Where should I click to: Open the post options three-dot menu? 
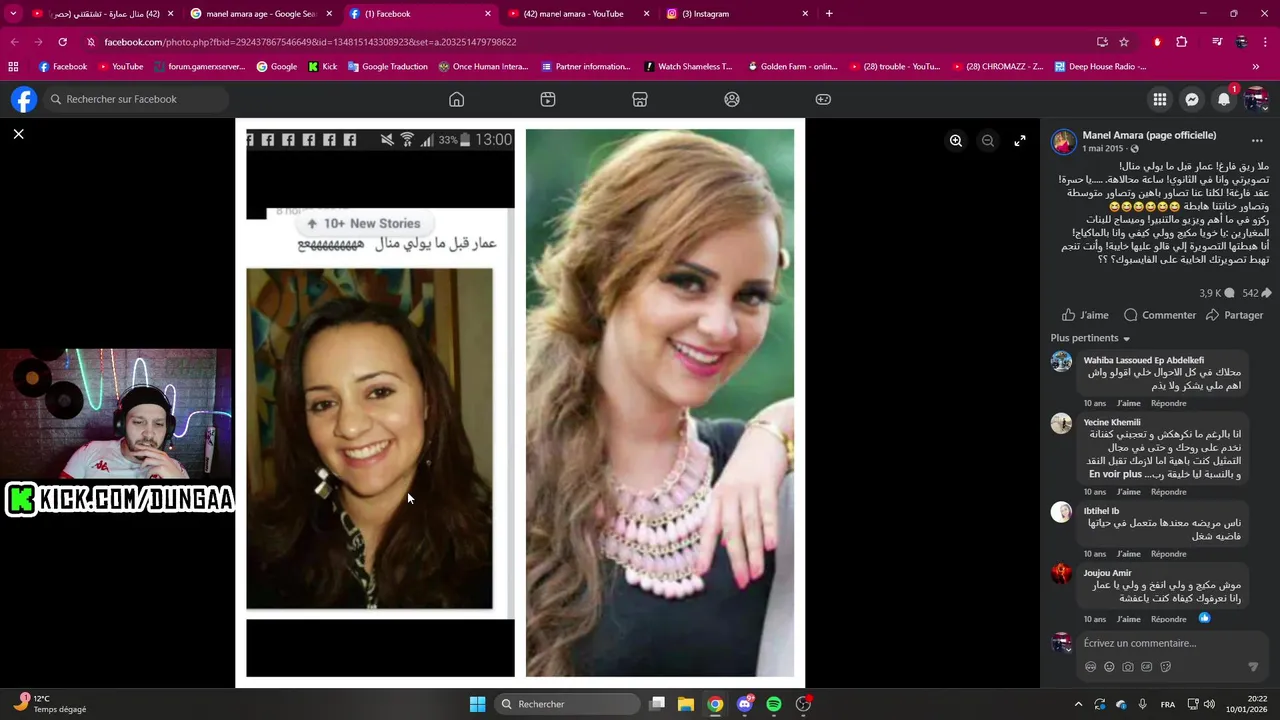click(x=1257, y=141)
